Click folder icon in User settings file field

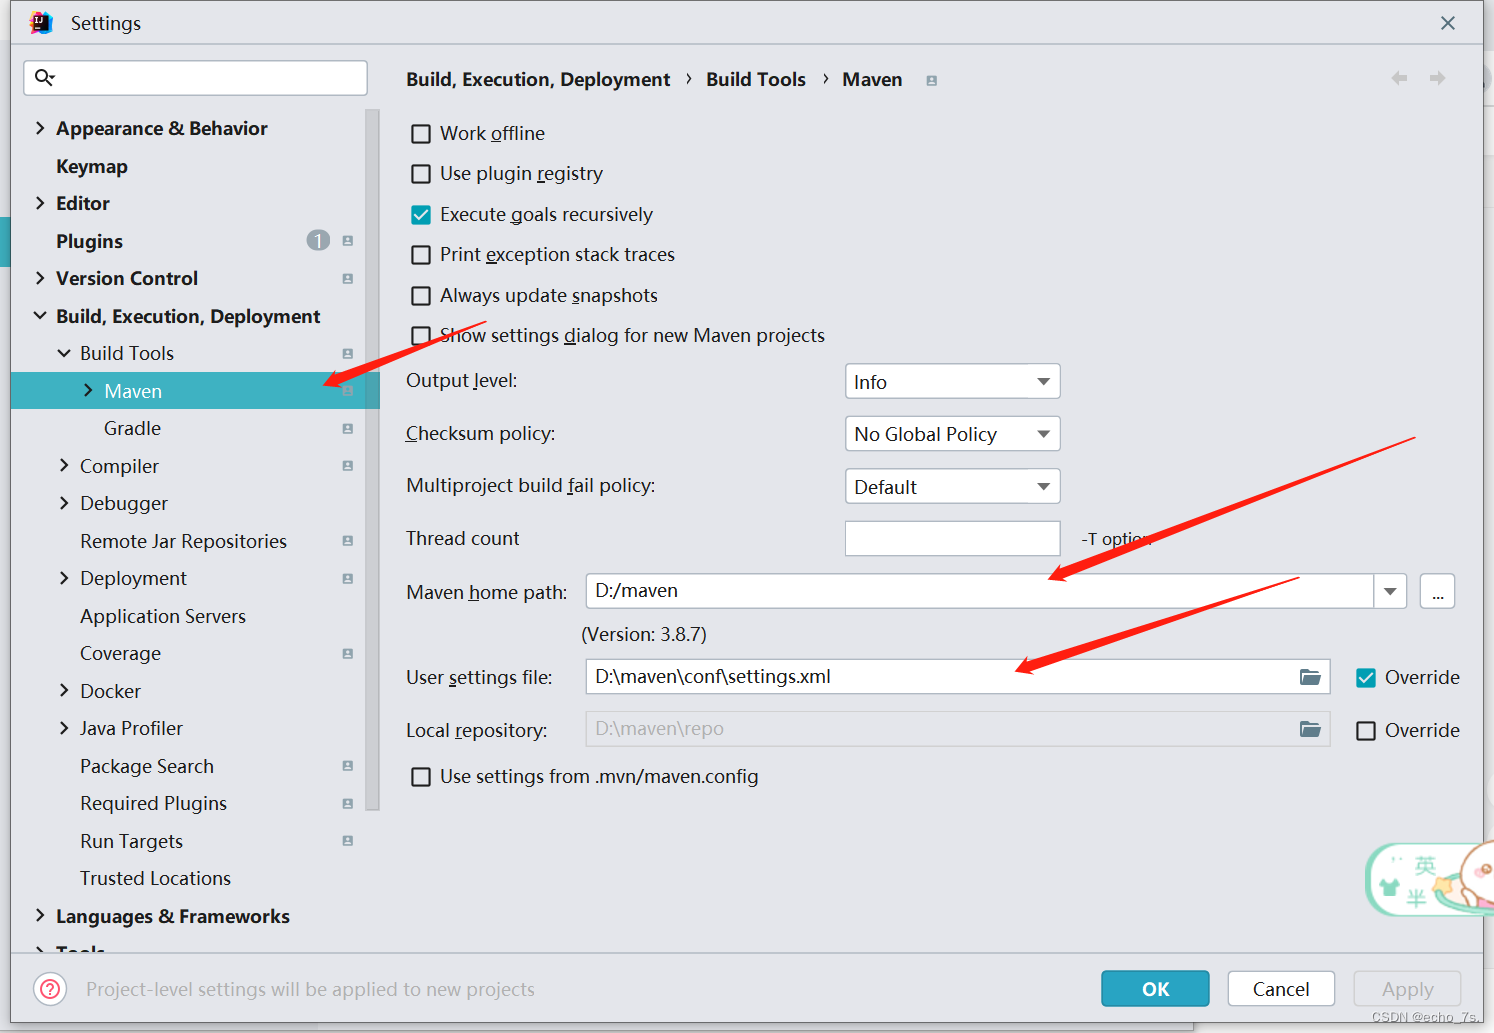tap(1310, 677)
